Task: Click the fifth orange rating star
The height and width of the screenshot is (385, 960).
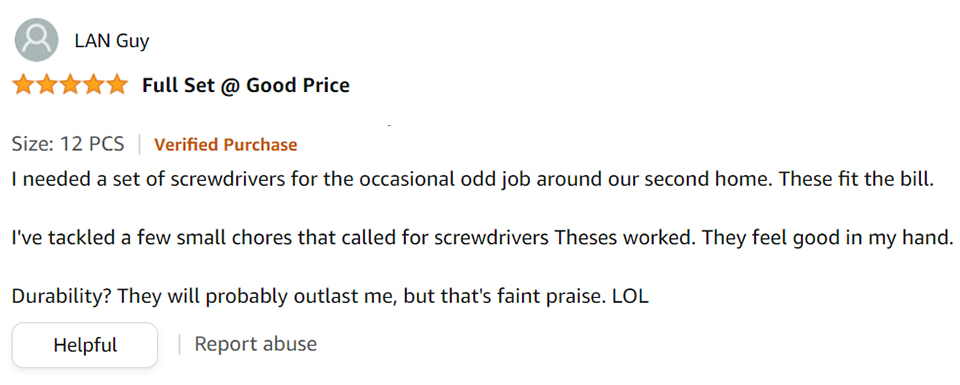Action: tap(116, 84)
